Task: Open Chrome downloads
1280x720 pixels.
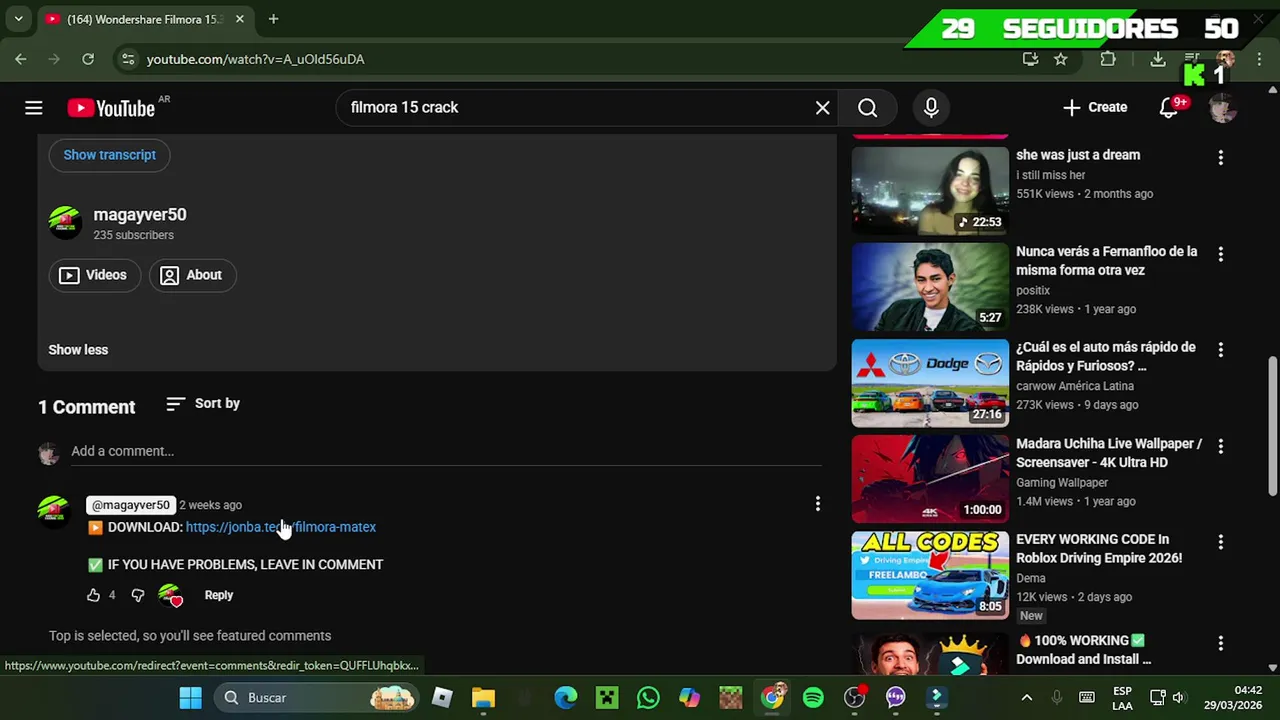Action: tap(1157, 59)
